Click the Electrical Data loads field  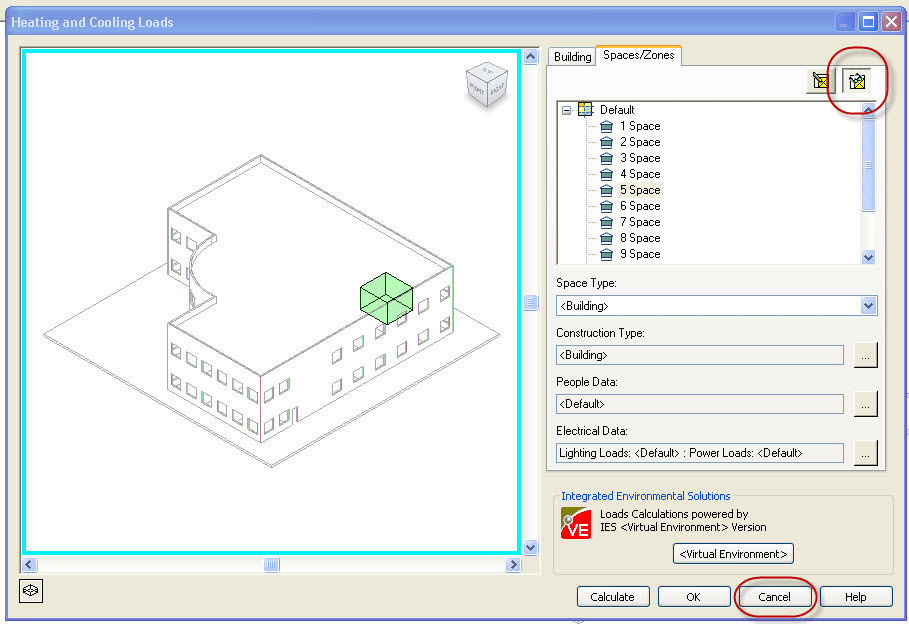tap(700, 453)
